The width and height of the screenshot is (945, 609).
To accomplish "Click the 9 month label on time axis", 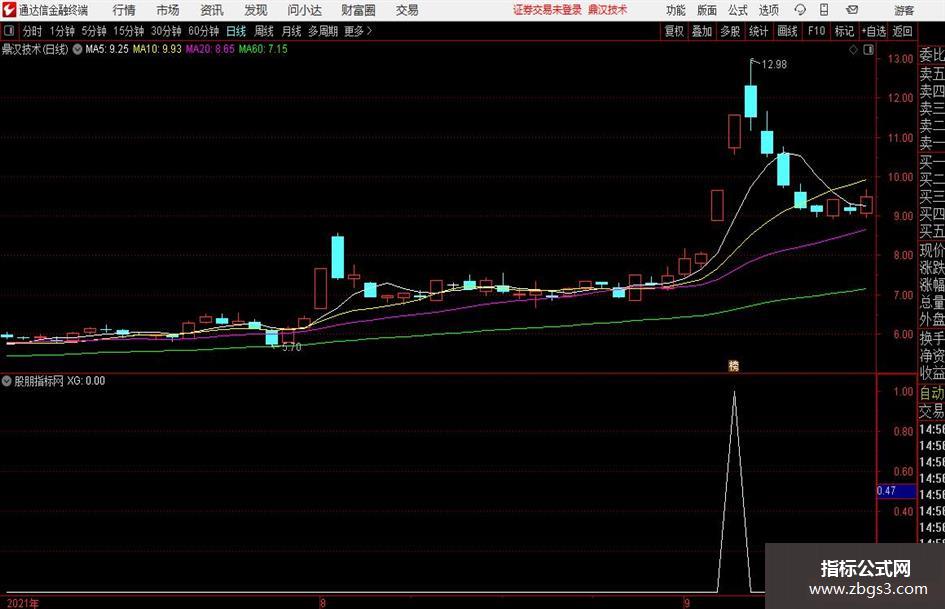I will click(686, 603).
